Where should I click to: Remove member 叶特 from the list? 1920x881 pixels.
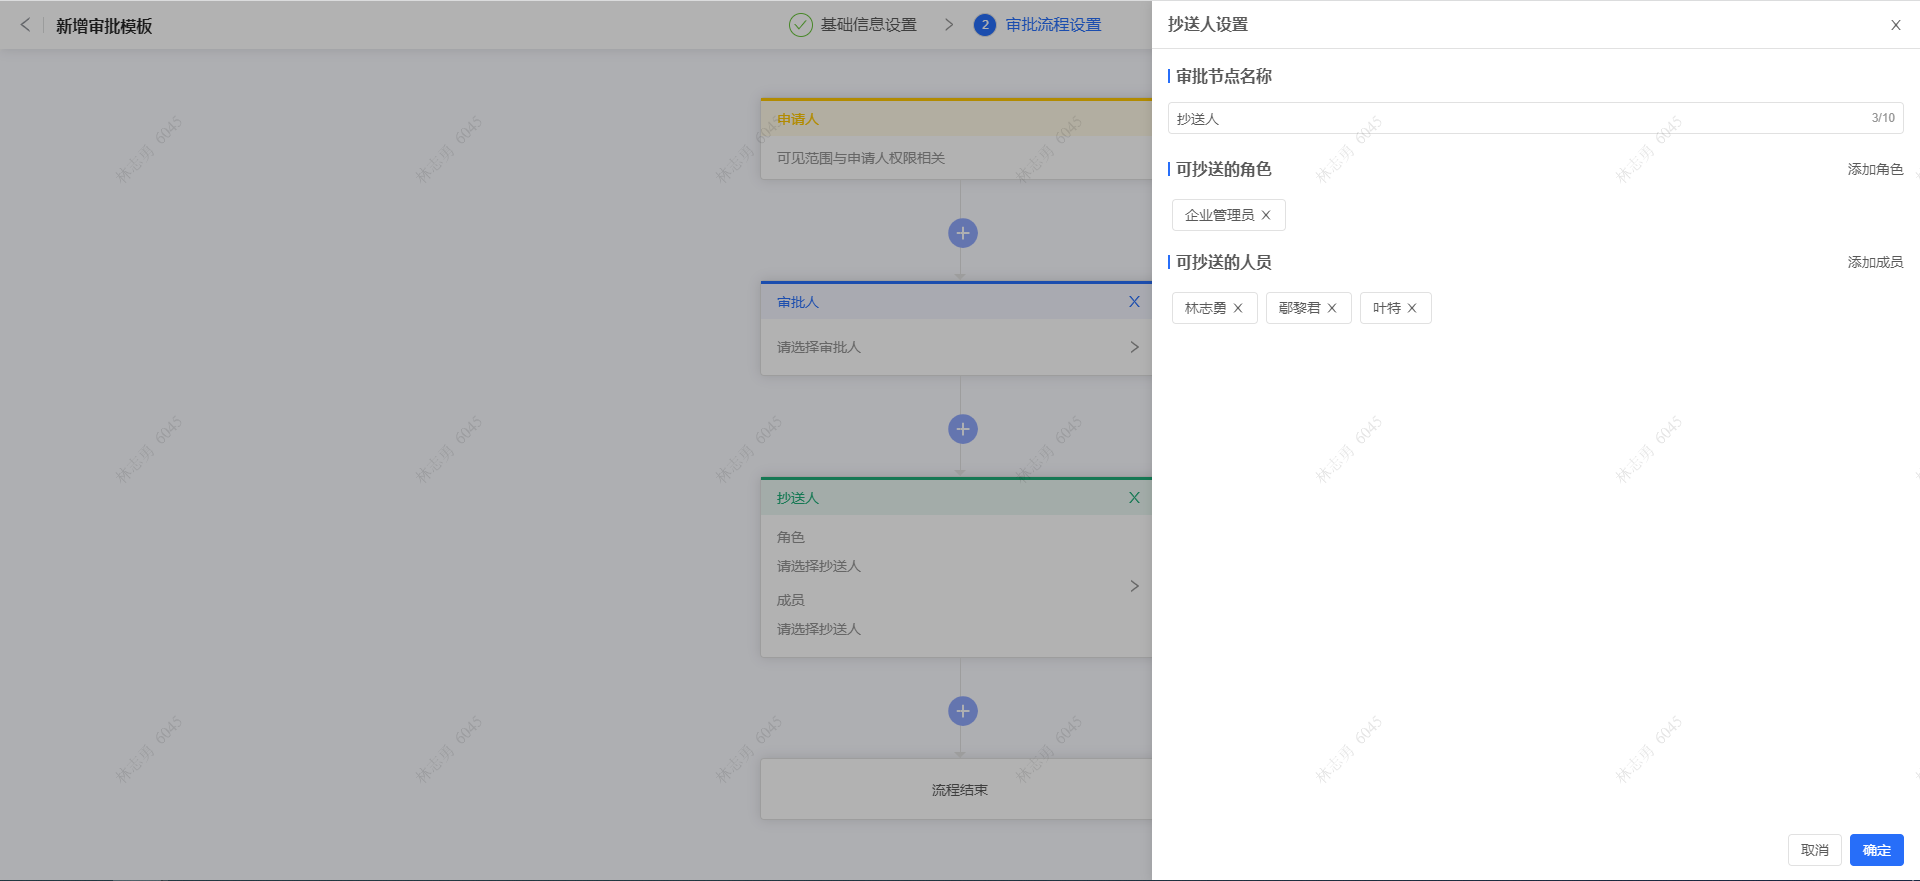pos(1412,308)
